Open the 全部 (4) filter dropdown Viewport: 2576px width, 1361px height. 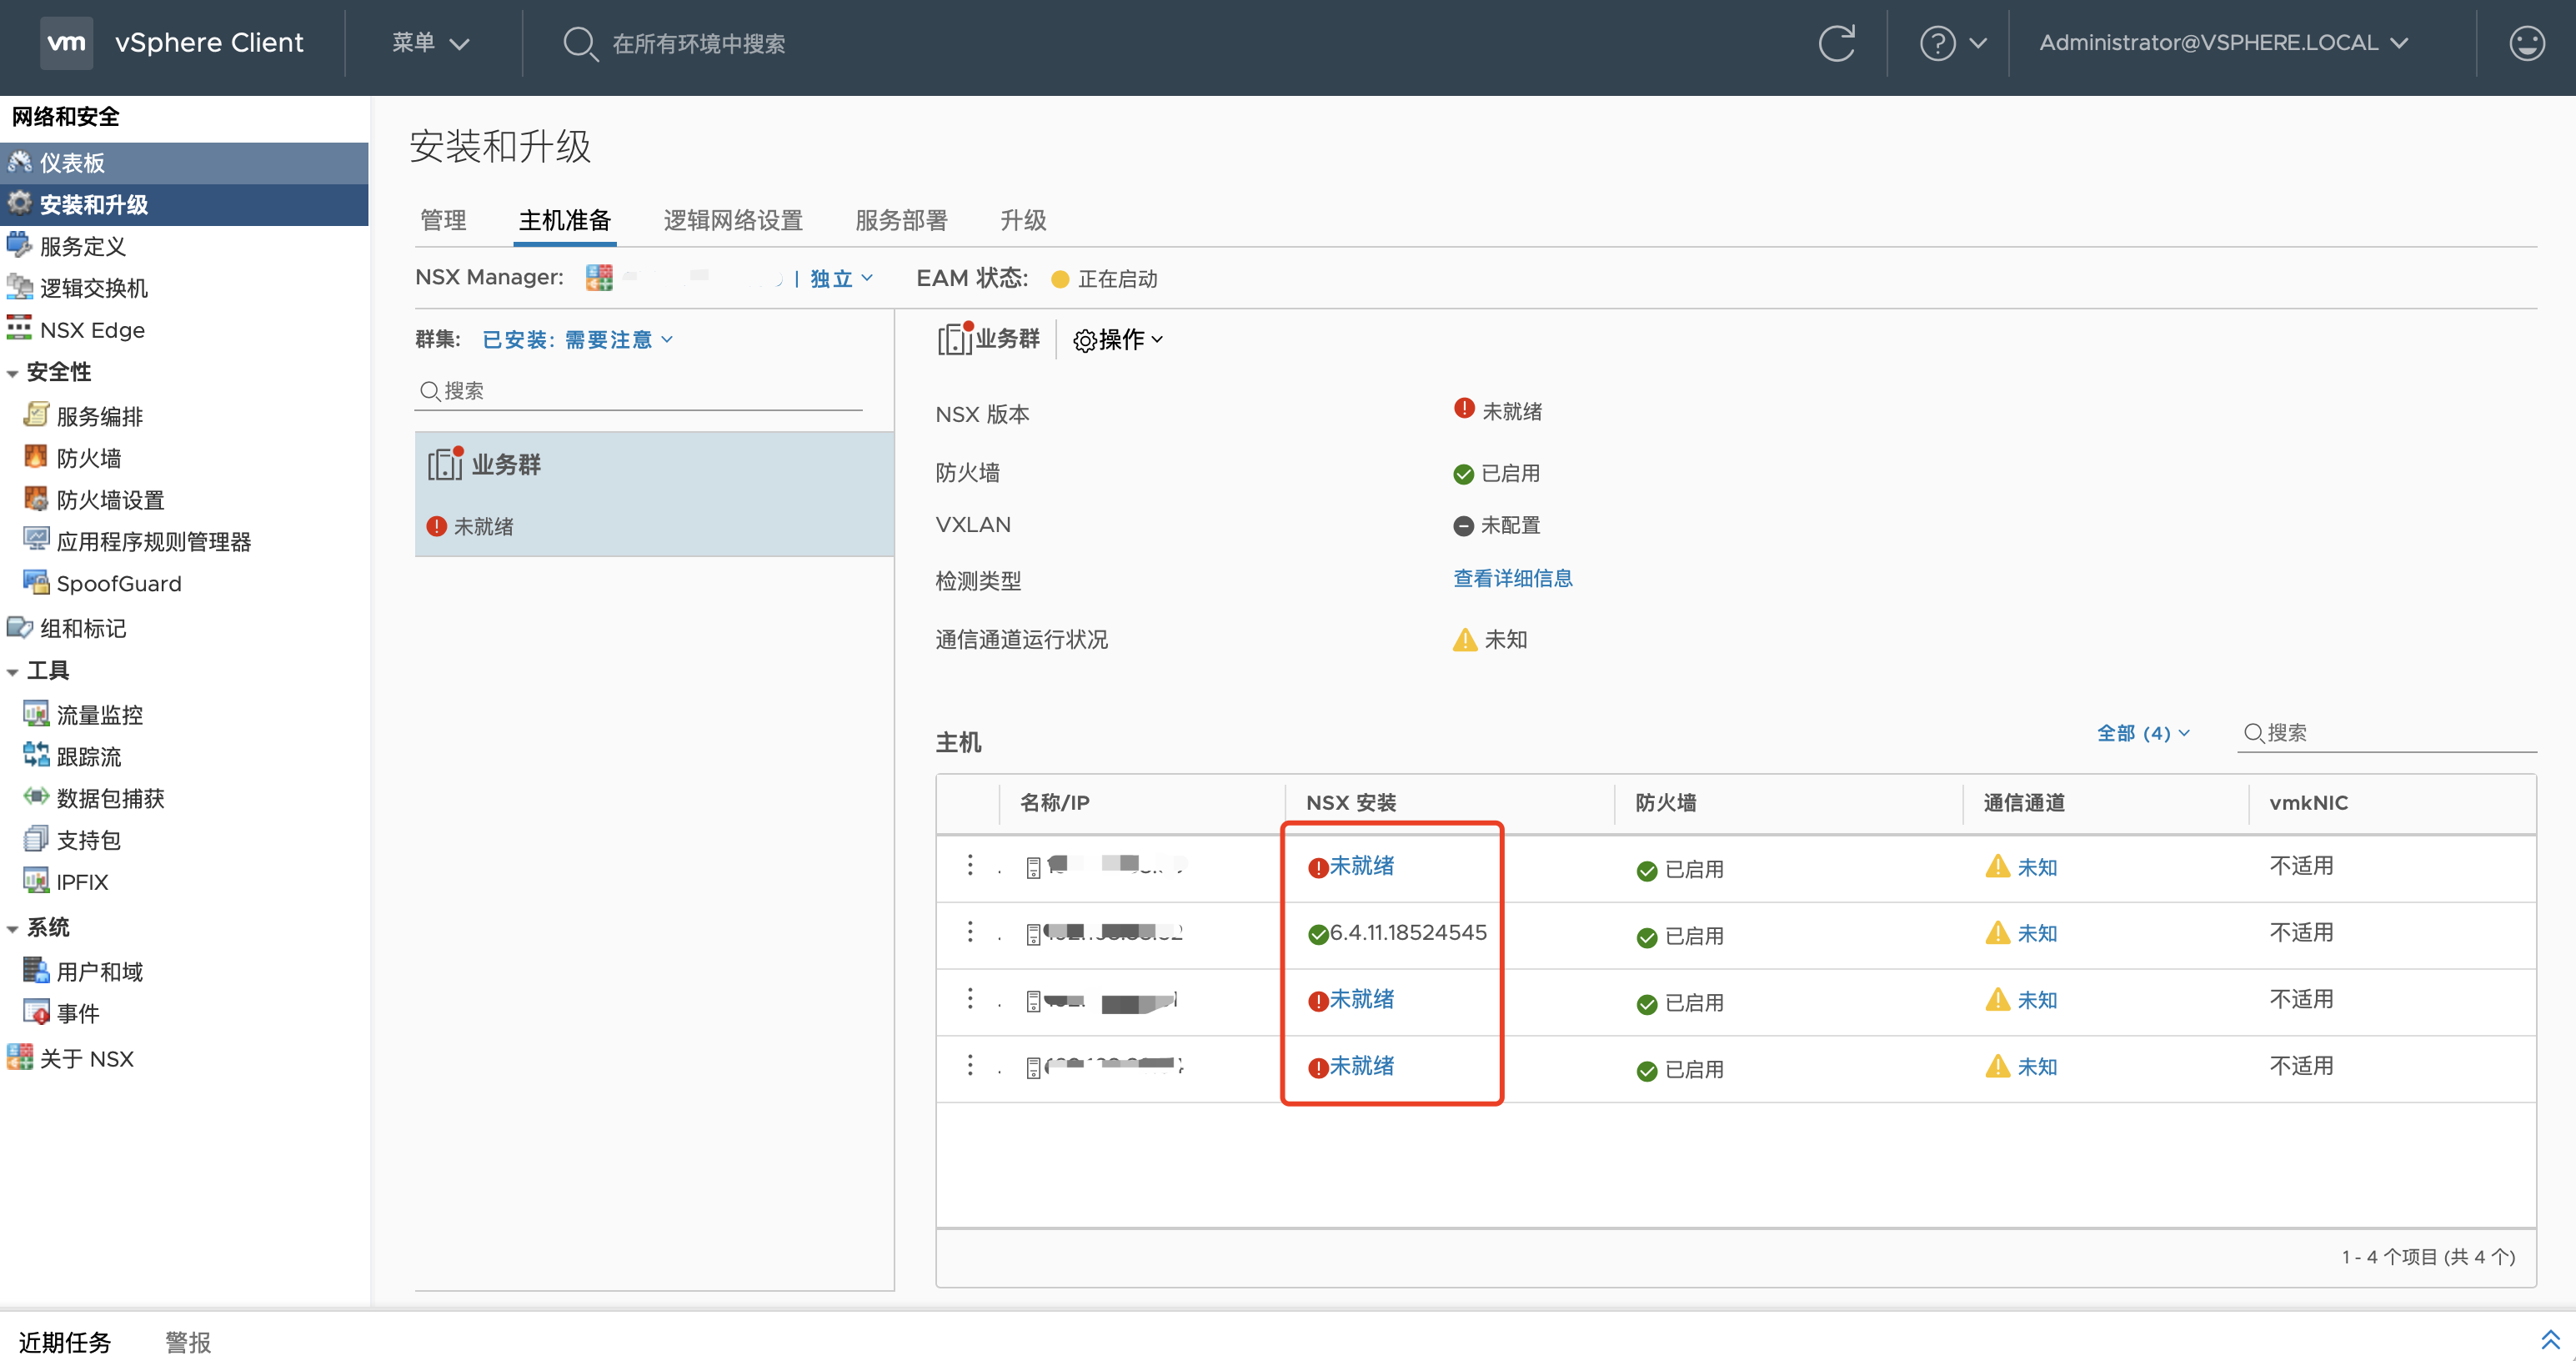(x=2142, y=733)
